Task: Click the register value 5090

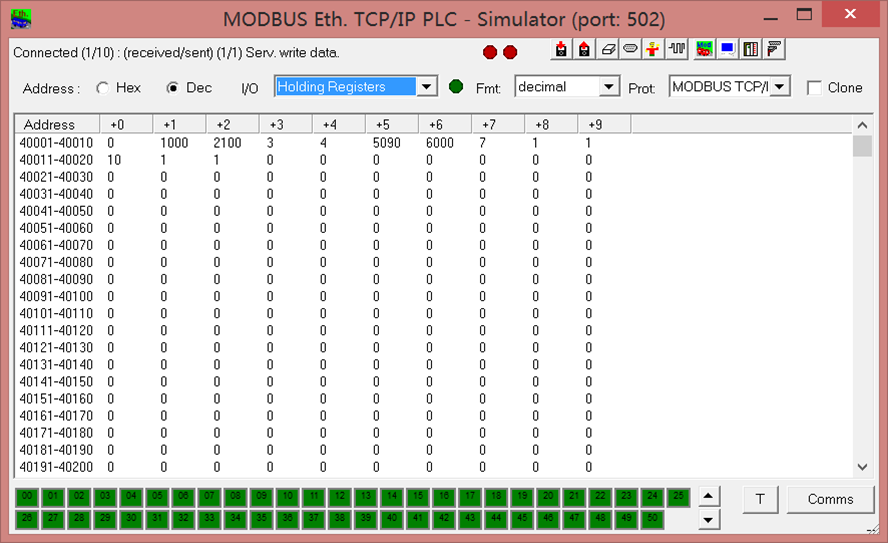Action: (387, 143)
